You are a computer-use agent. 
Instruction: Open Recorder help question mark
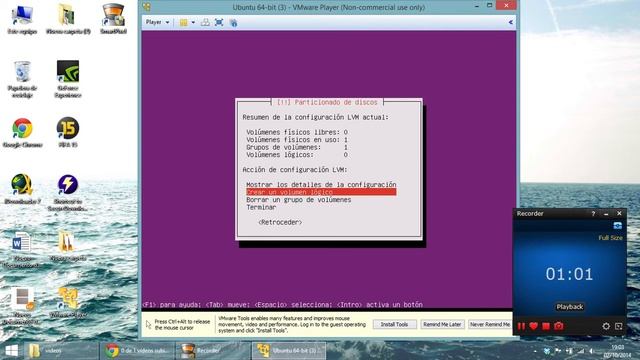click(x=593, y=213)
